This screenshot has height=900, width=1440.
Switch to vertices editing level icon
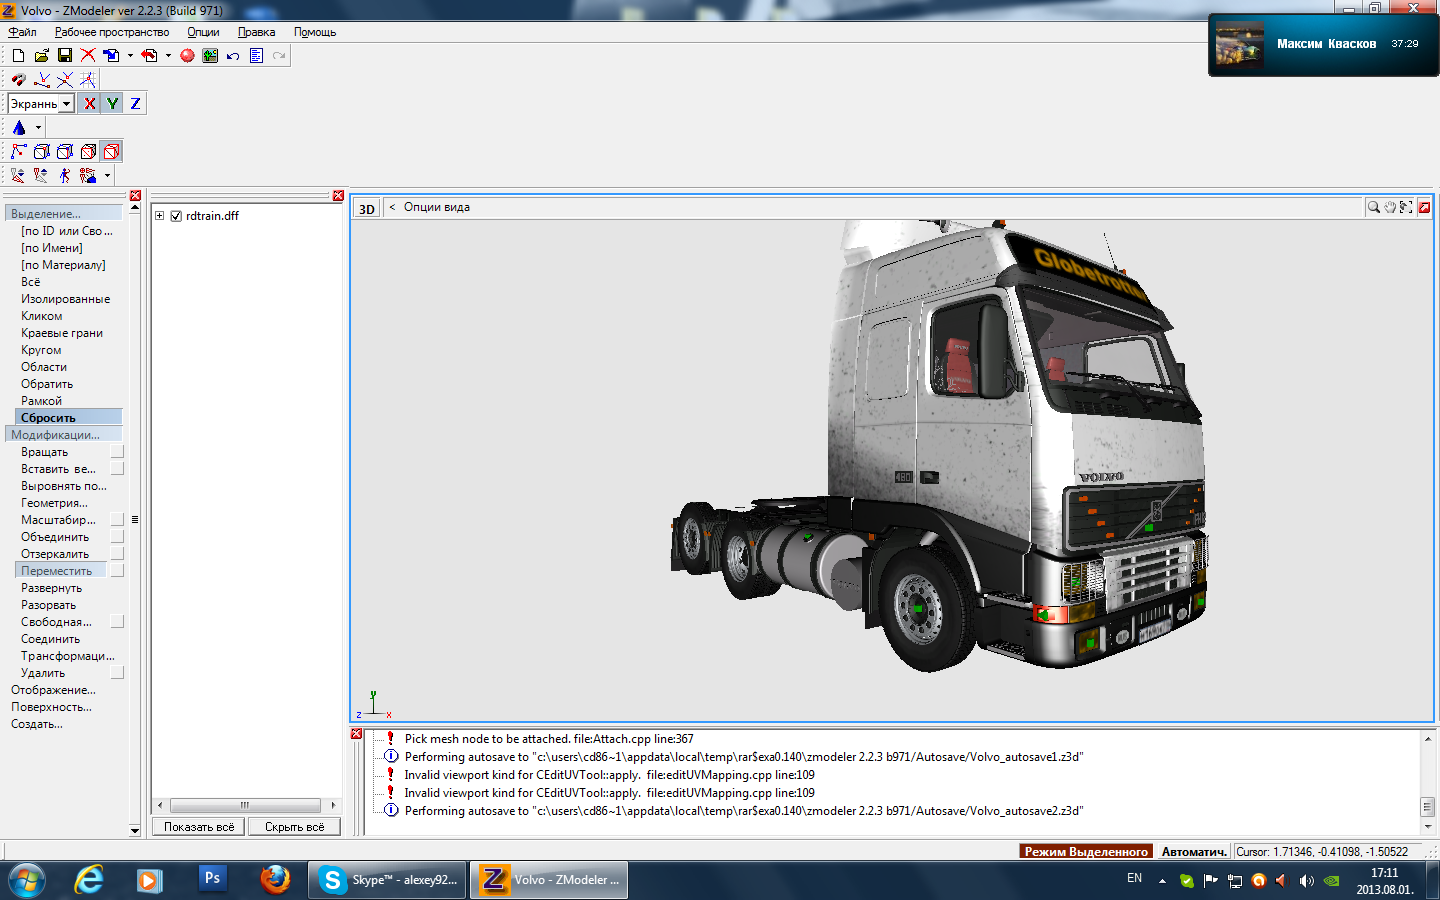[x=18, y=151]
